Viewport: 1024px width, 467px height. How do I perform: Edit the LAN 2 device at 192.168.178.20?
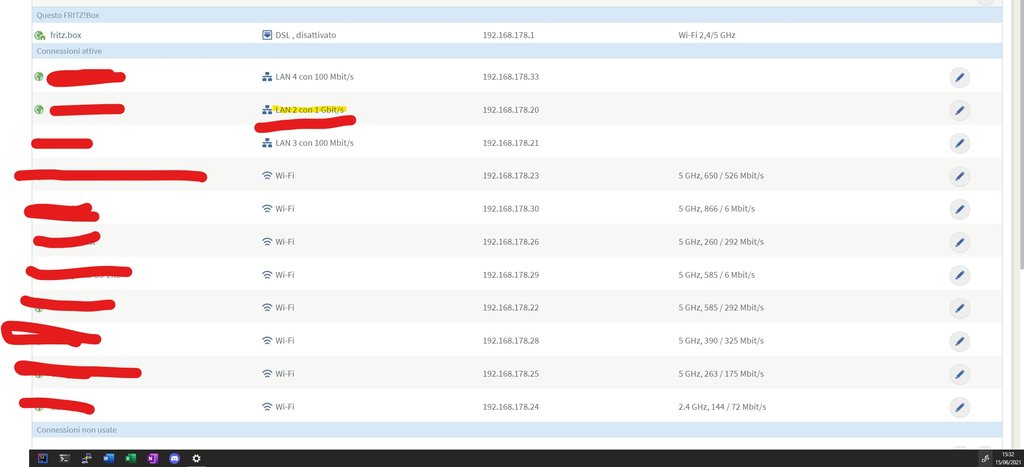(959, 110)
